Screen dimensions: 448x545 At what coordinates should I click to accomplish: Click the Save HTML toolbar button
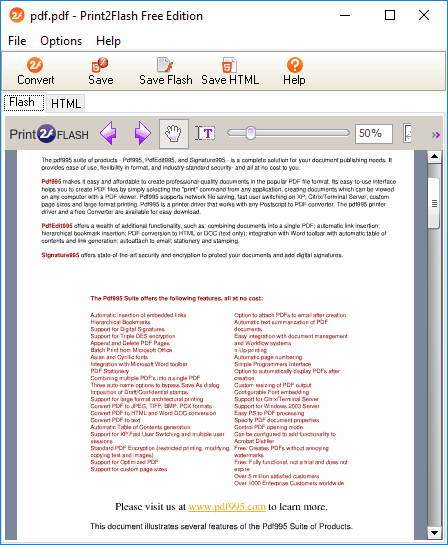230,72
